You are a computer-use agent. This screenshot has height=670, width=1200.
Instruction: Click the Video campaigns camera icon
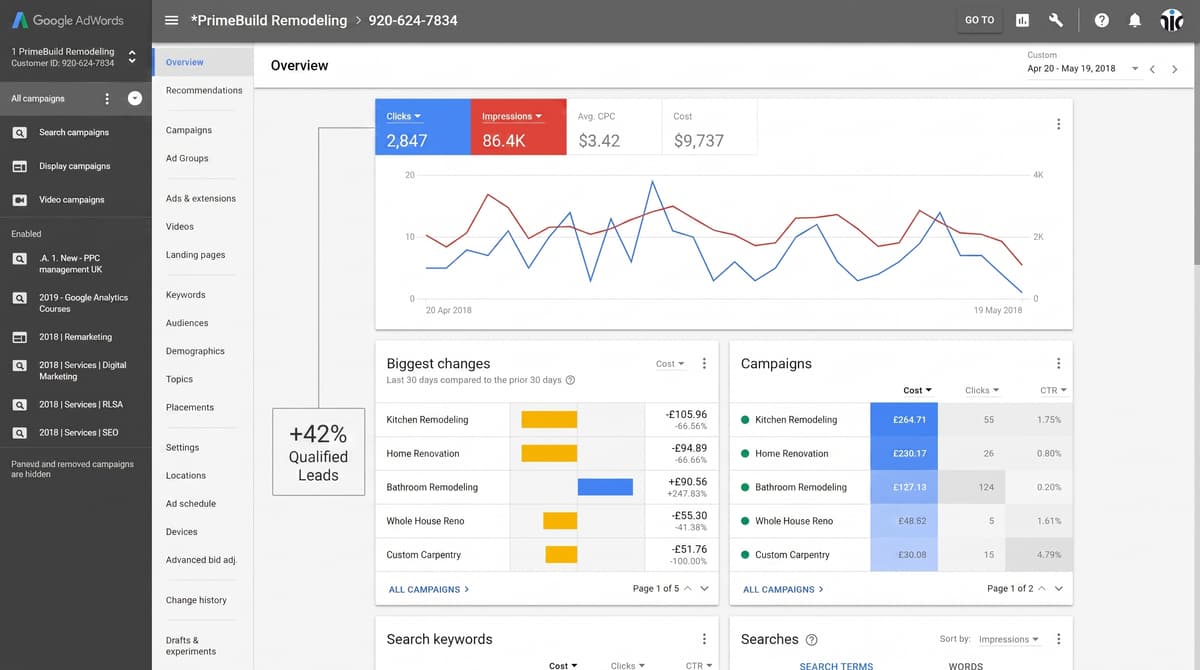click(20, 200)
